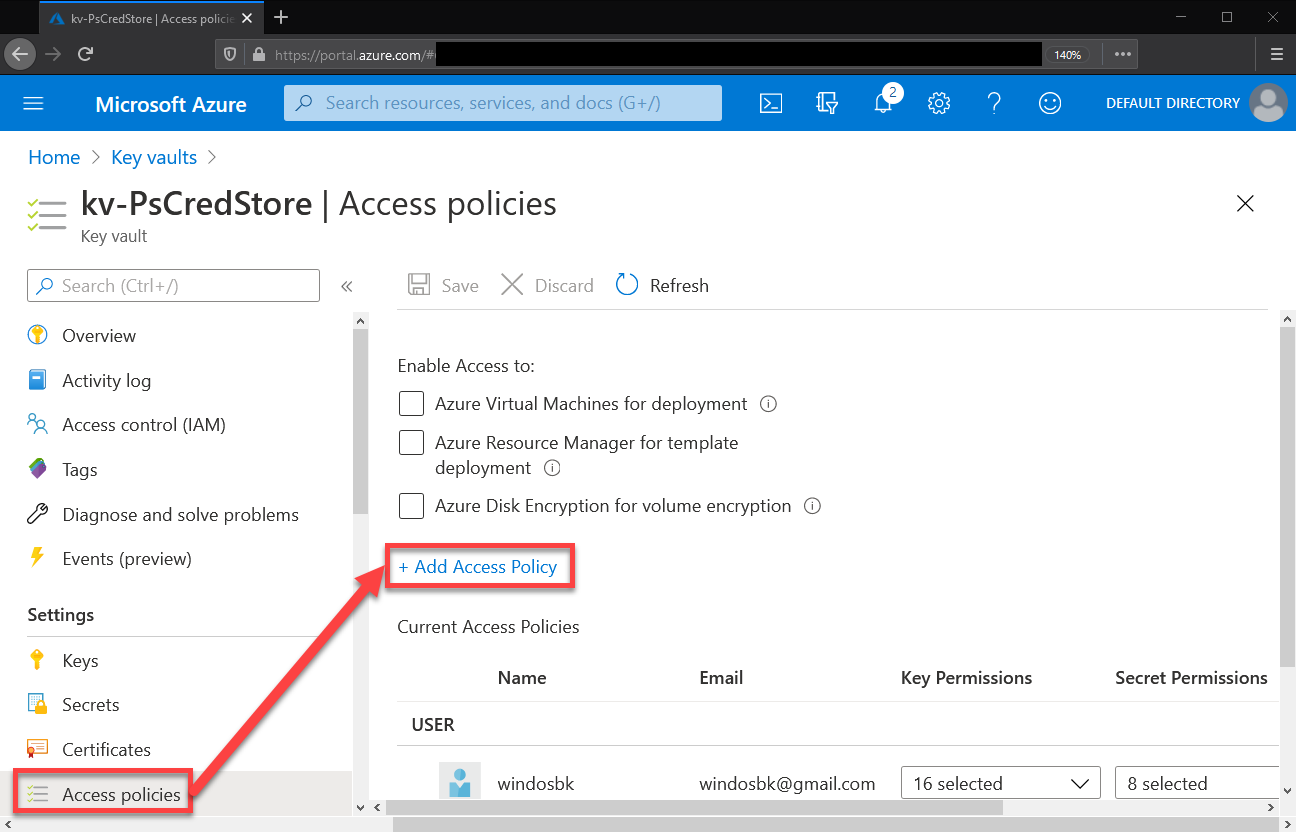
Task: Show info for Azure Virtual Machines deployment
Action: (x=768, y=404)
